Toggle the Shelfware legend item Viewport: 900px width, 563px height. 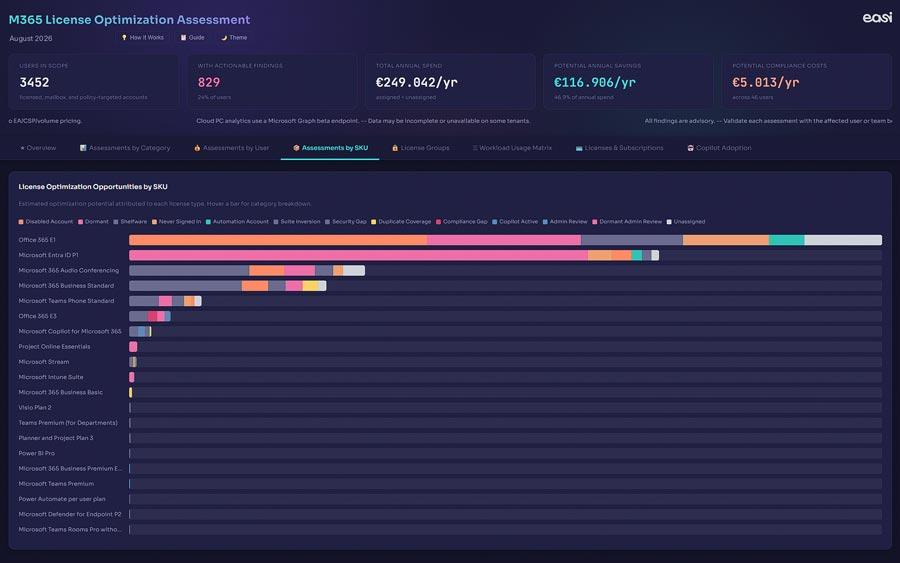click(130, 222)
